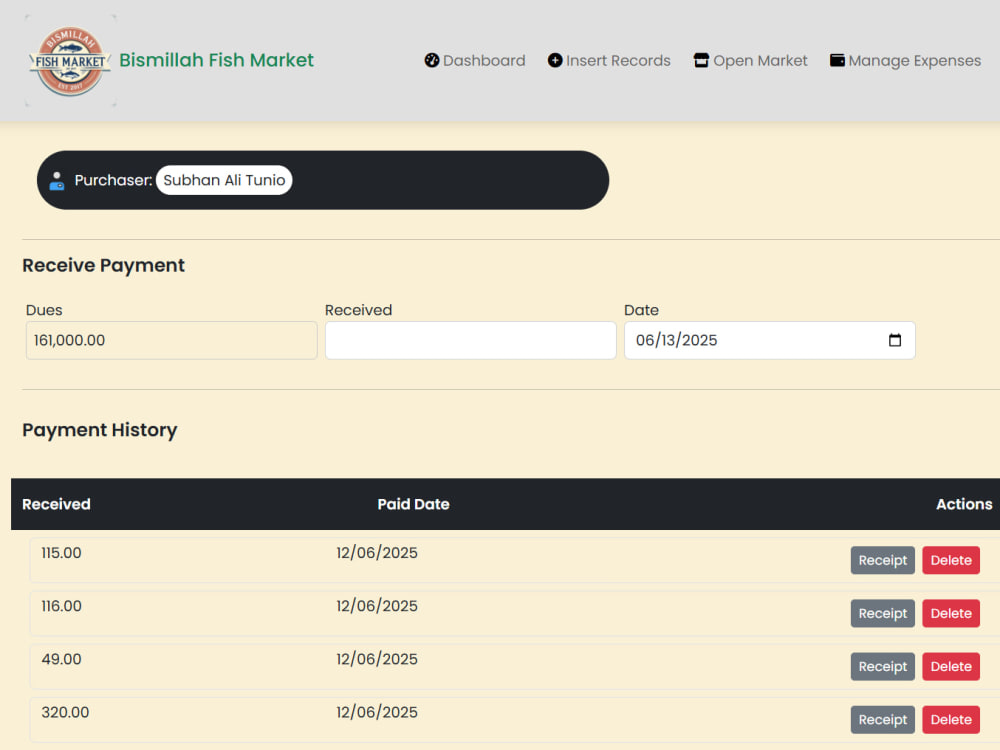Click the paid date in the 115.00 row
This screenshot has height=750, width=1000.
377,553
